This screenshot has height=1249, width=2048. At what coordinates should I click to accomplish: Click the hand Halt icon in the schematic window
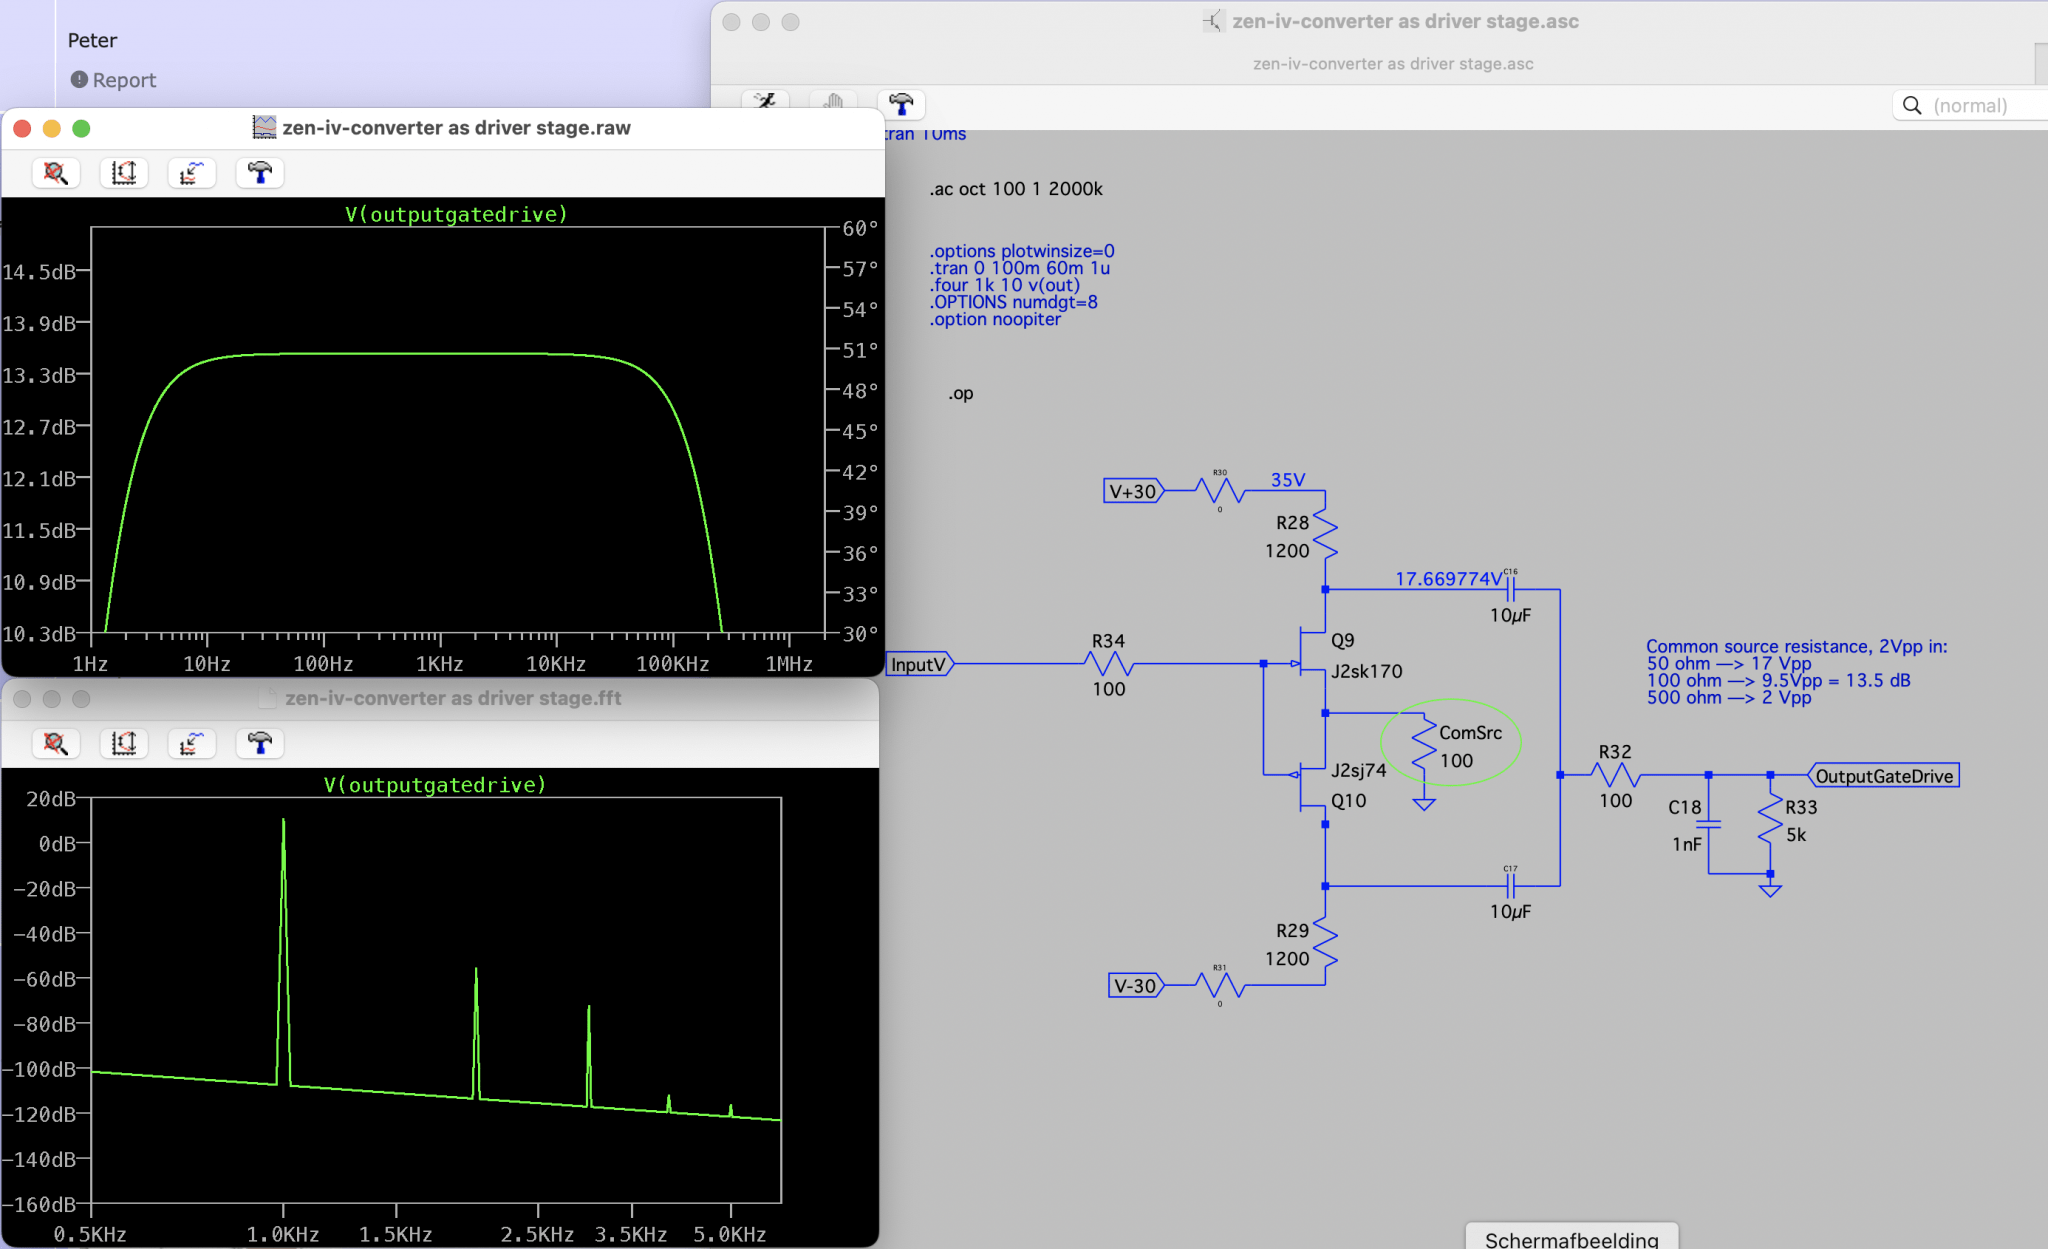[x=833, y=101]
